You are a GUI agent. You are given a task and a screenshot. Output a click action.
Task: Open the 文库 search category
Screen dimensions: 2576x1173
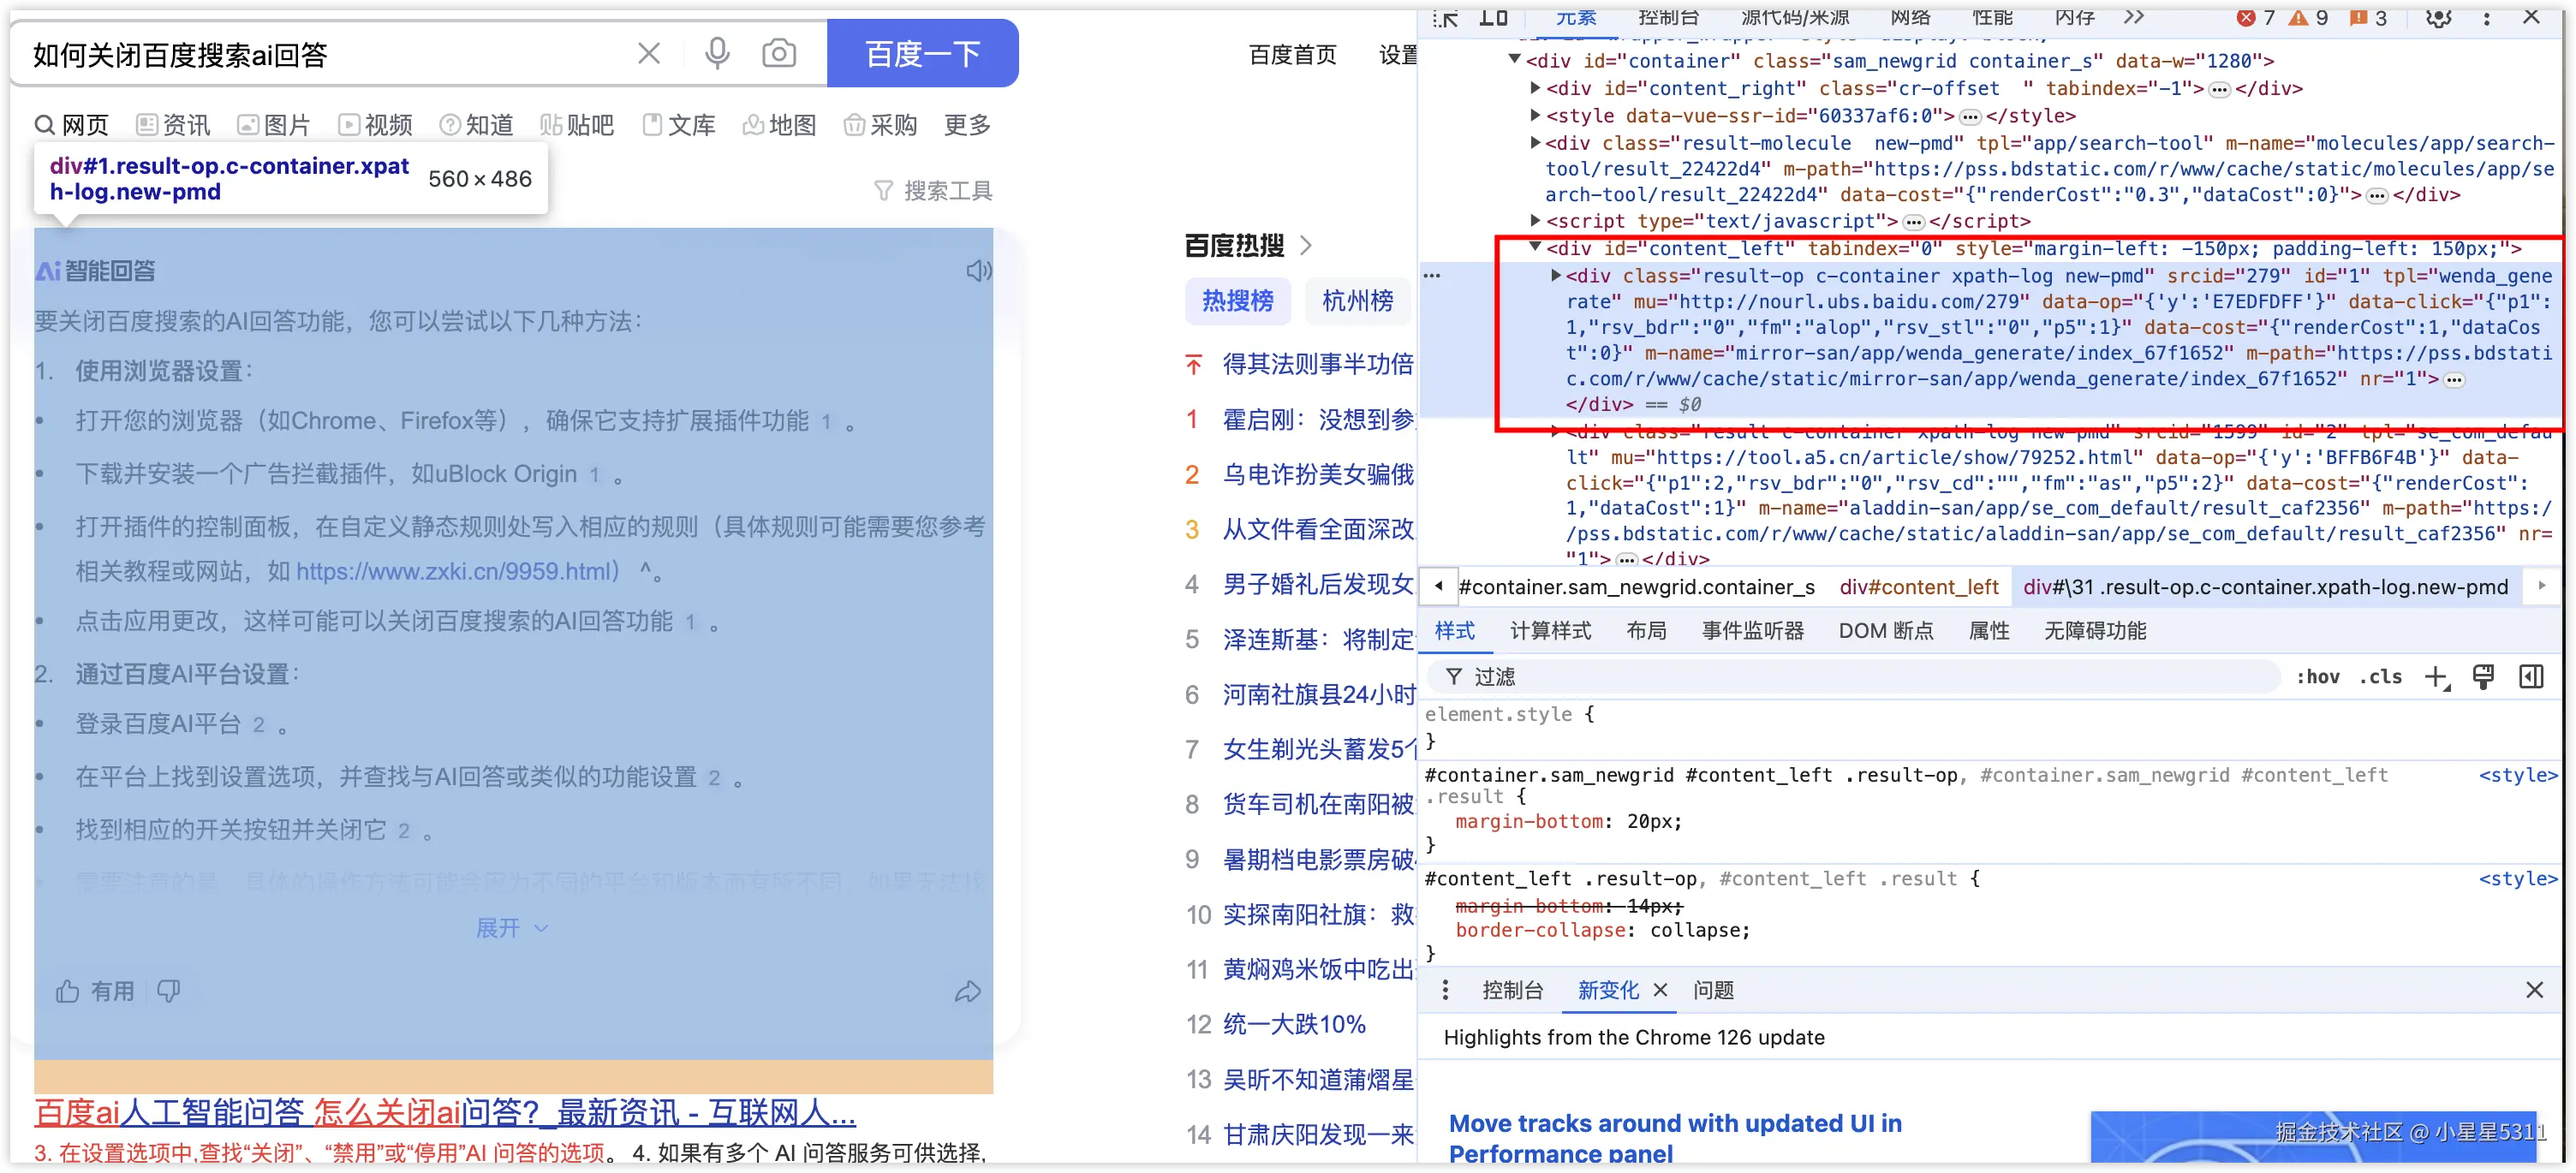(x=679, y=125)
